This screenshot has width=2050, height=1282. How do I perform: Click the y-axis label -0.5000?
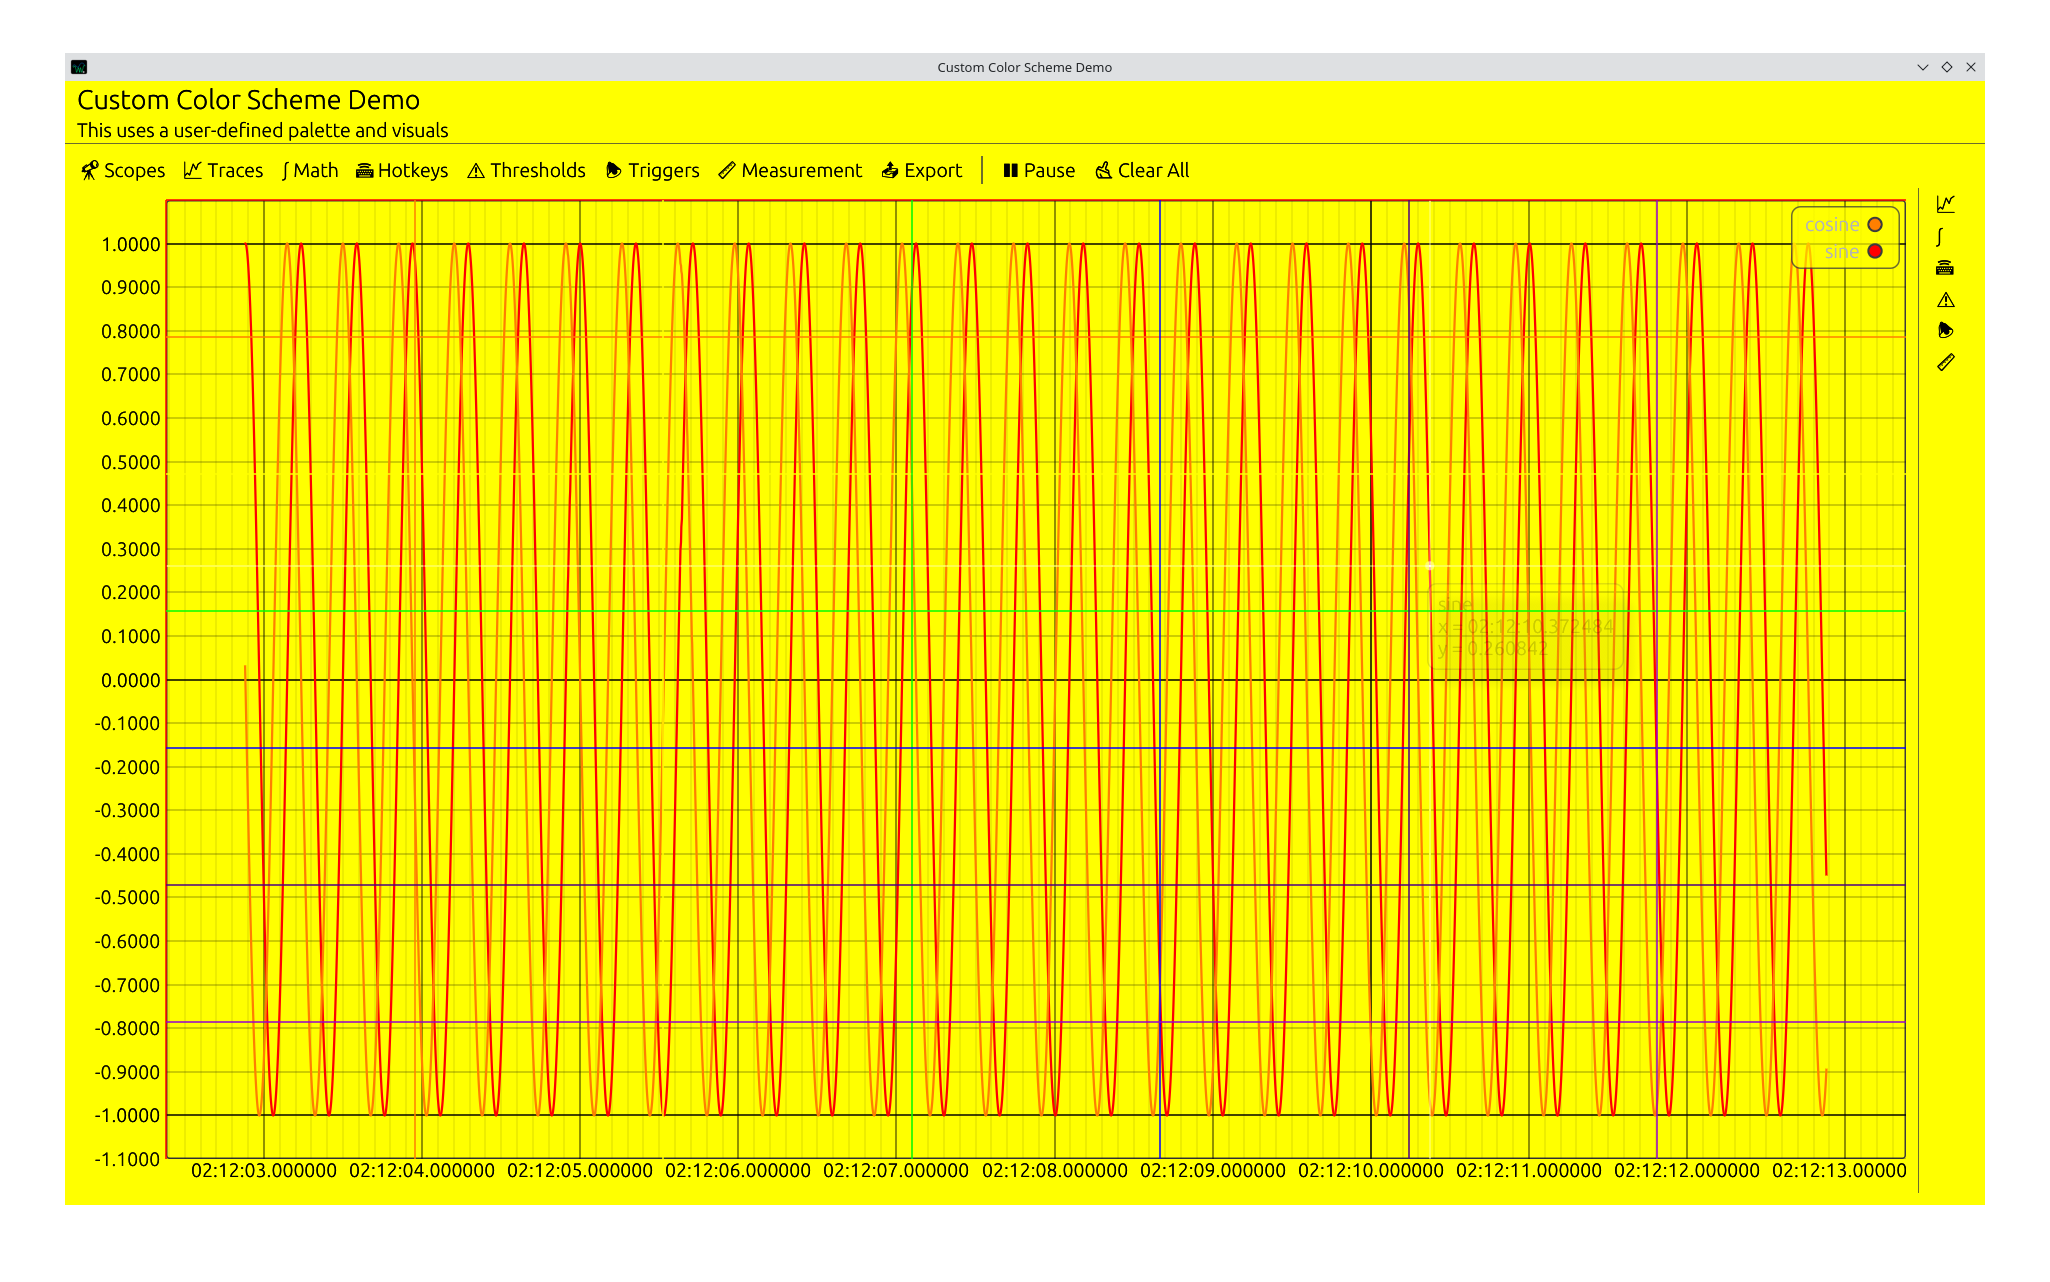click(127, 898)
